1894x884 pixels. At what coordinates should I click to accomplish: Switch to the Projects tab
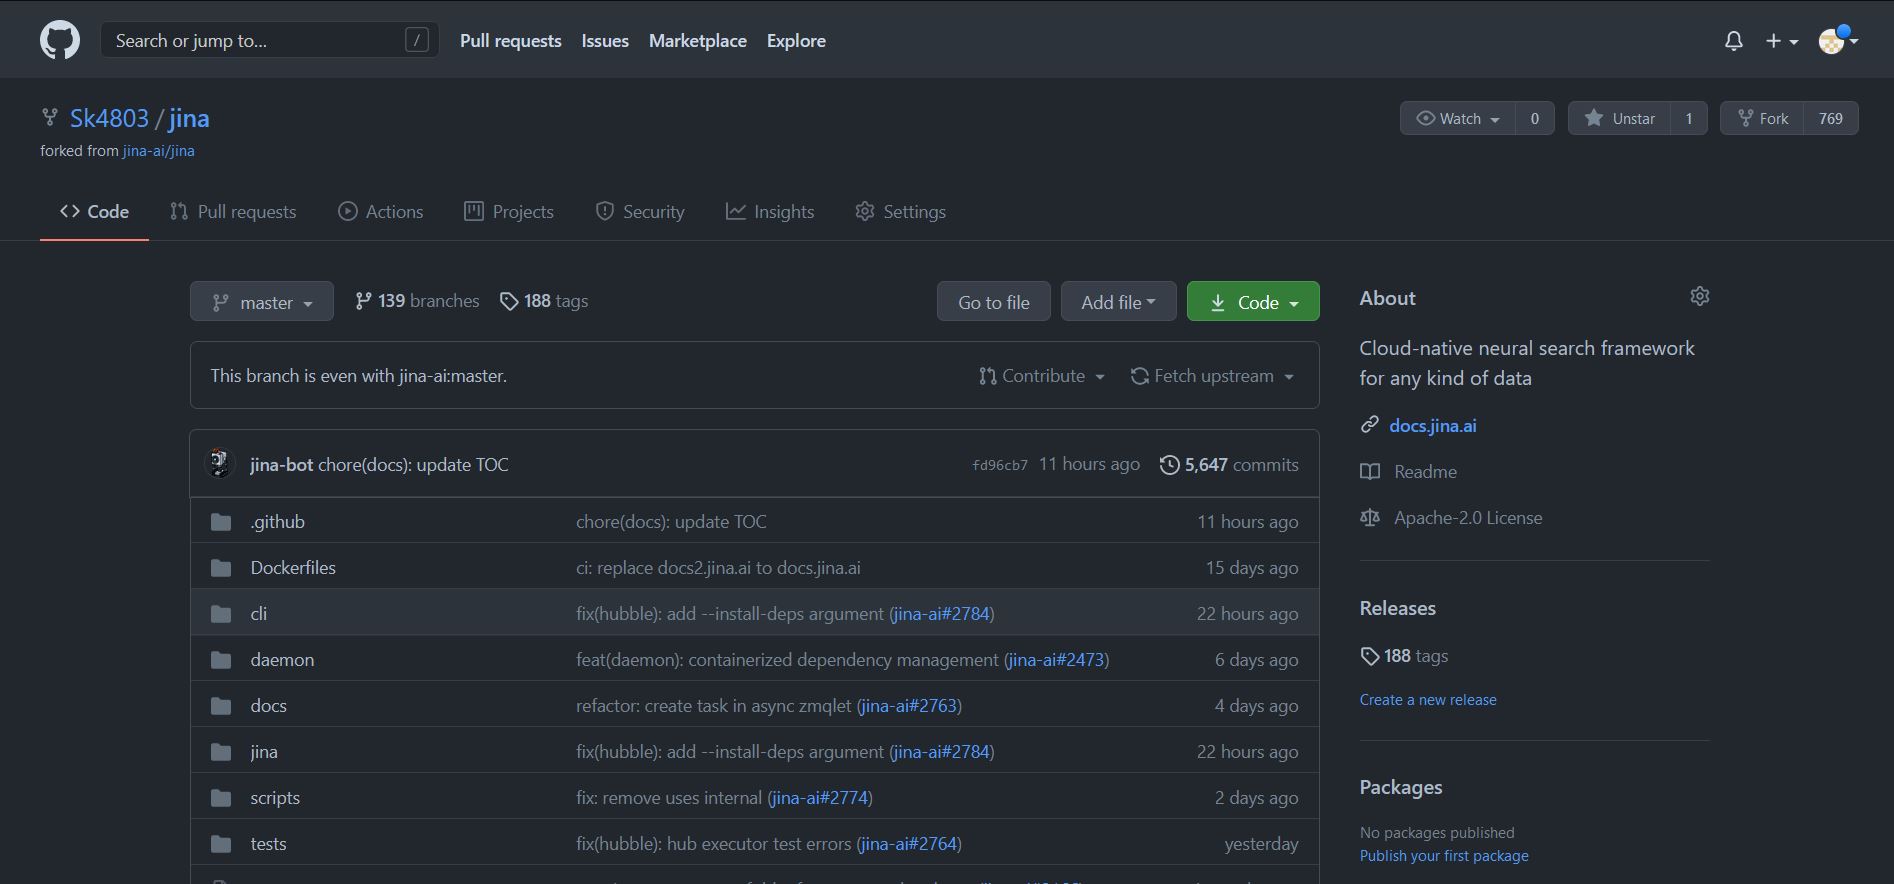pos(508,212)
